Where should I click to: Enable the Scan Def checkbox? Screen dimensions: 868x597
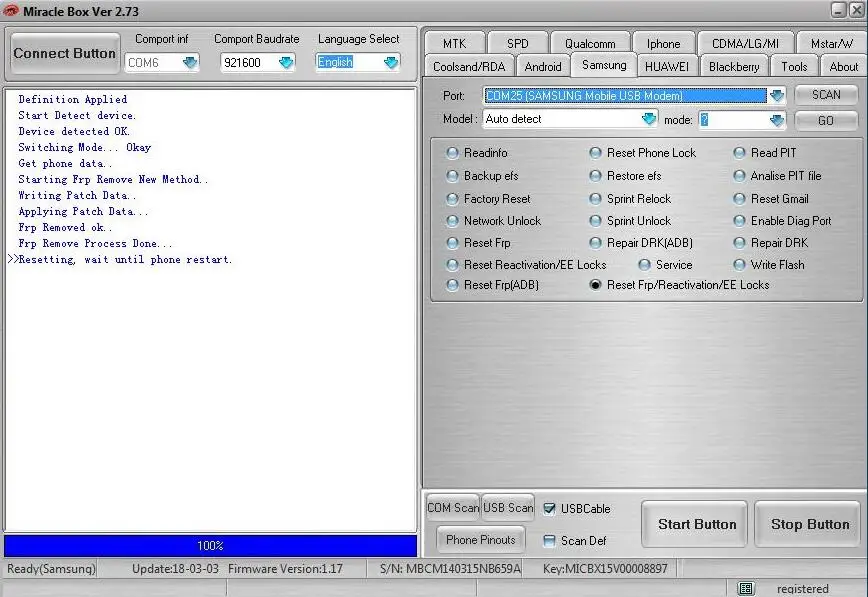point(549,541)
